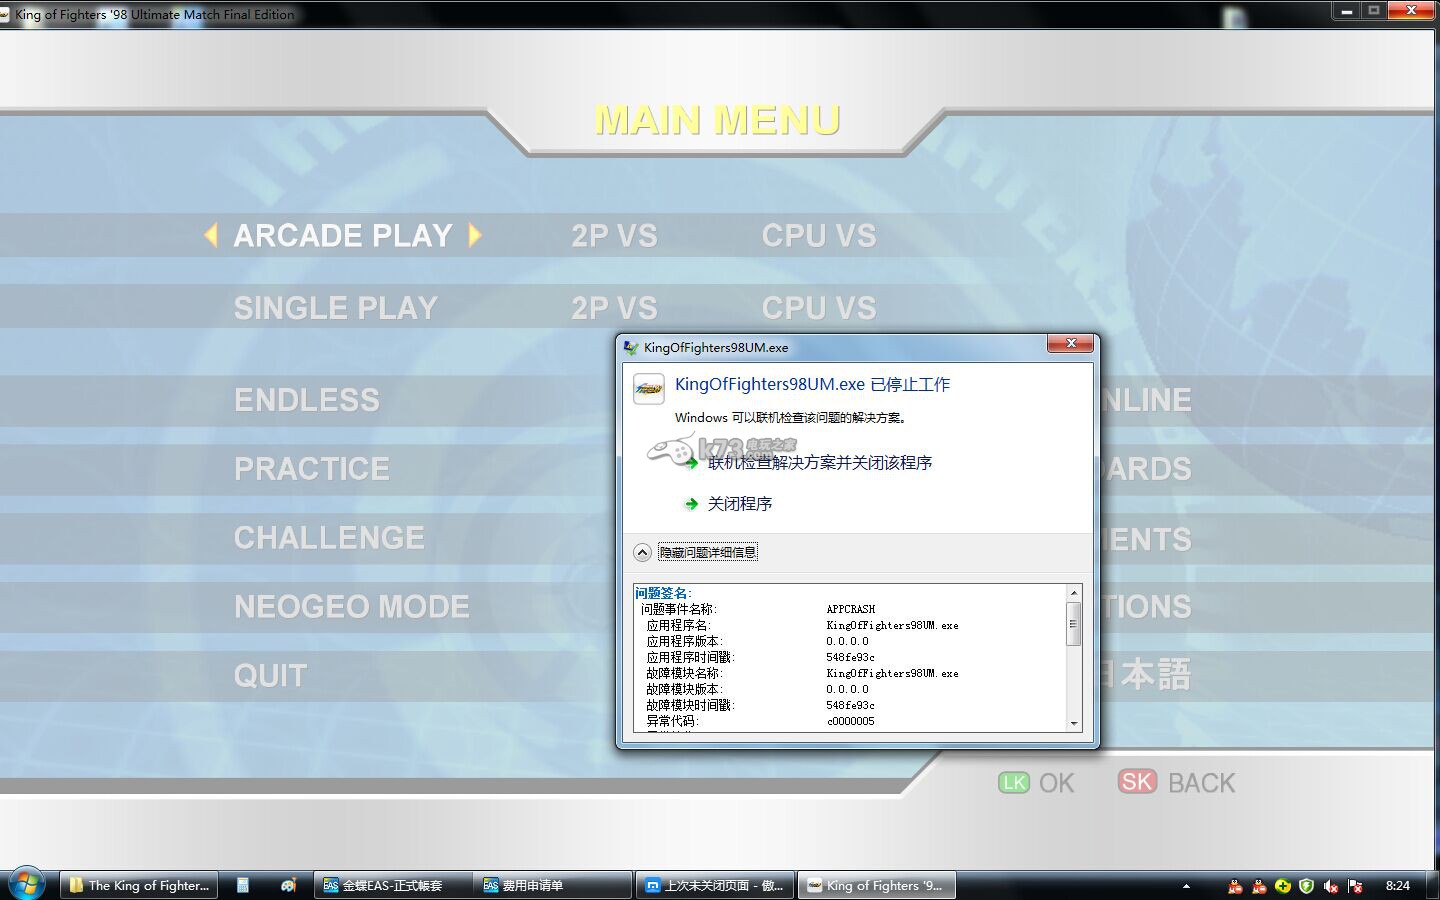Click calculator icon in taskbar
This screenshot has width=1440, height=900.
point(243,885)
